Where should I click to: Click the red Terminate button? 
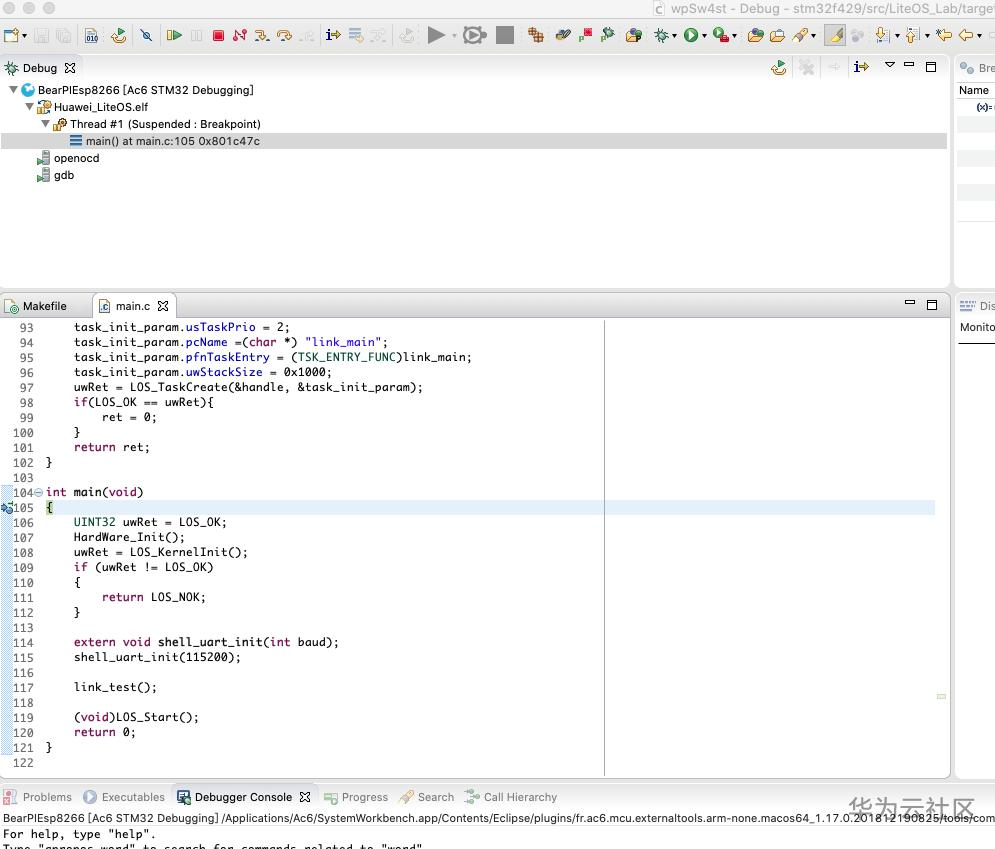tap(217, 36)
